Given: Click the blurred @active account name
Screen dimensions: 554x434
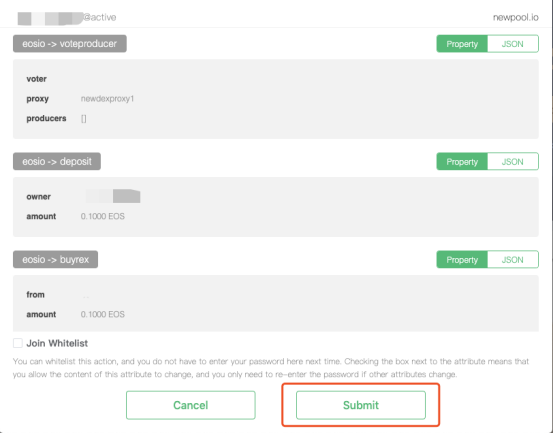Looking at the screenshot, I should click(x=67, y=18).
